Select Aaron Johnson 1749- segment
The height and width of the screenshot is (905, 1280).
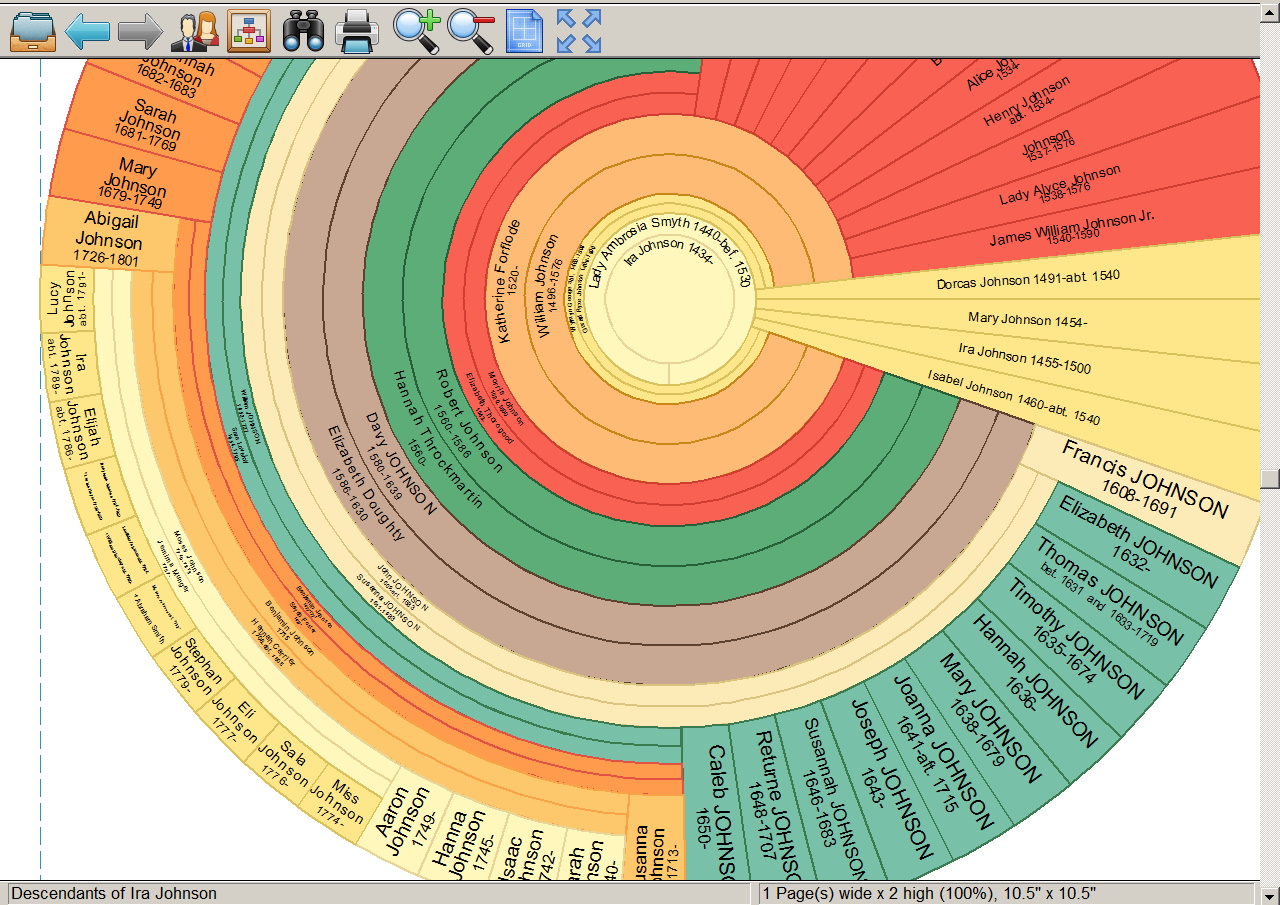click(x=402, y=822)
